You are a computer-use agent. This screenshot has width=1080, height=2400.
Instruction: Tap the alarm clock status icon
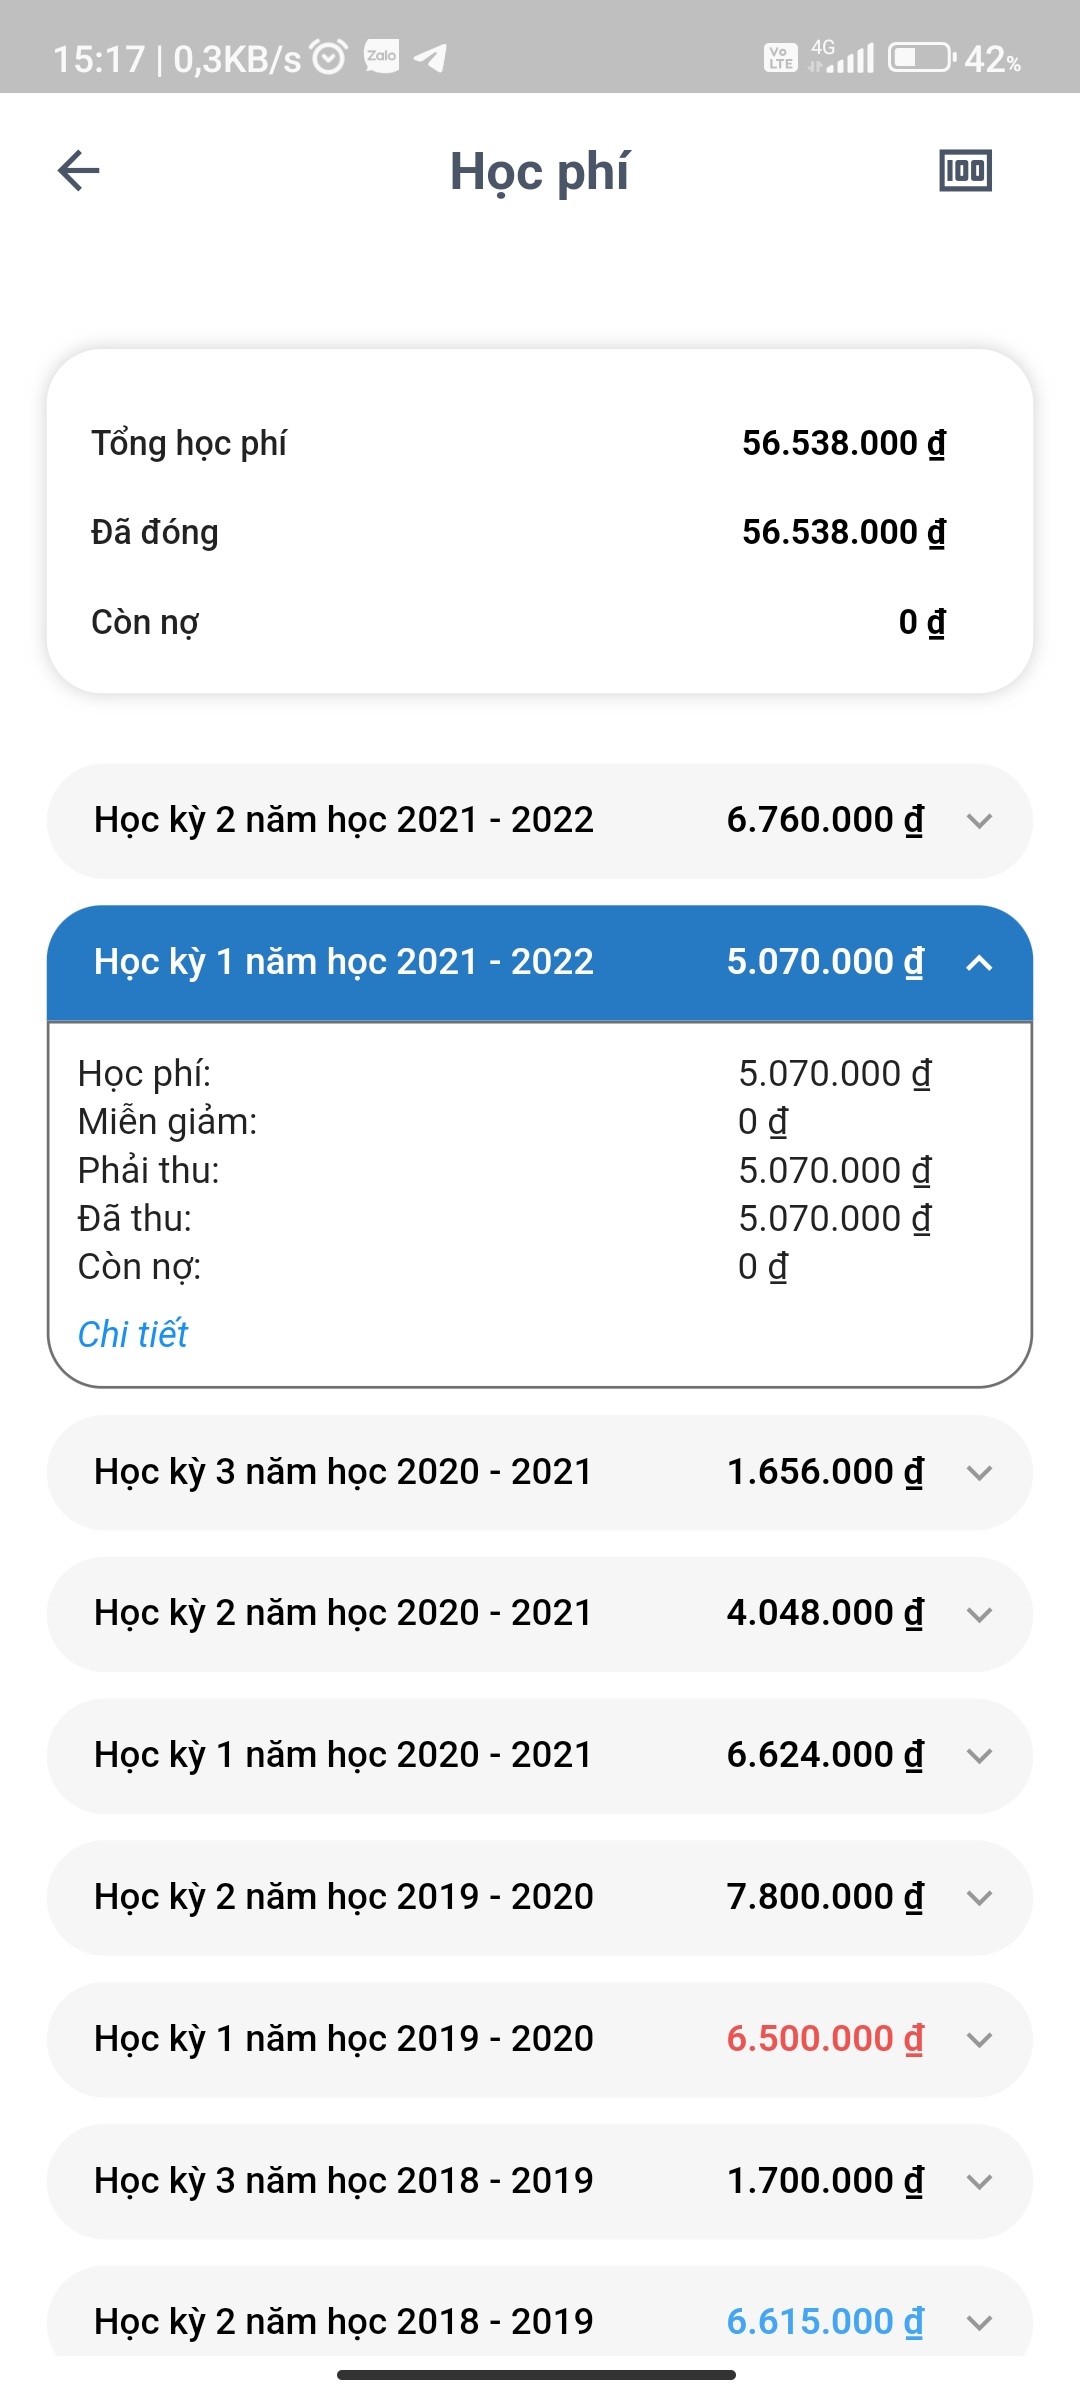coord(329,57)
